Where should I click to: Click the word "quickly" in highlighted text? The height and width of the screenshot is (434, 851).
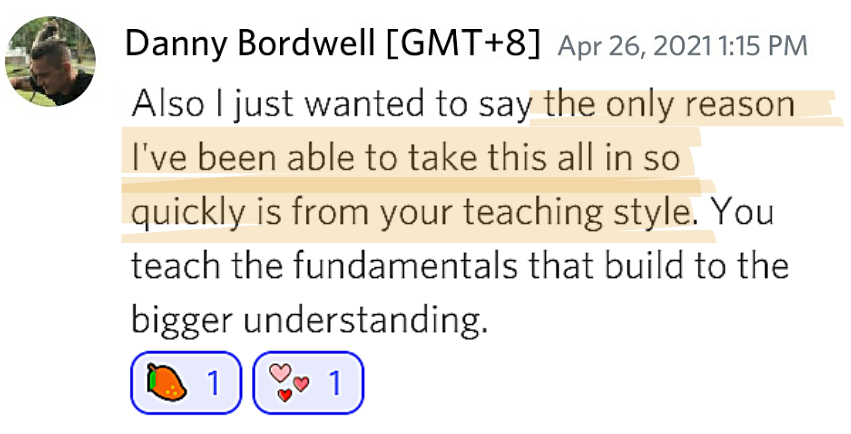pos(188,211)
